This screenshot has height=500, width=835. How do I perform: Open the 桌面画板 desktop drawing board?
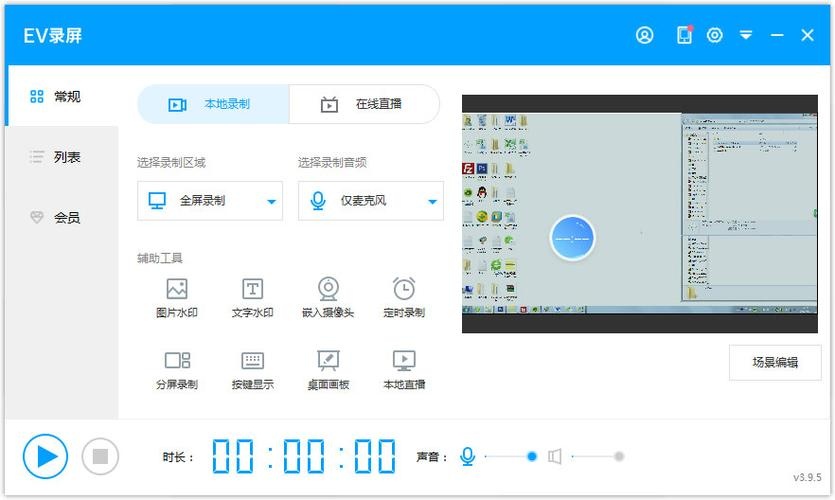328,369
